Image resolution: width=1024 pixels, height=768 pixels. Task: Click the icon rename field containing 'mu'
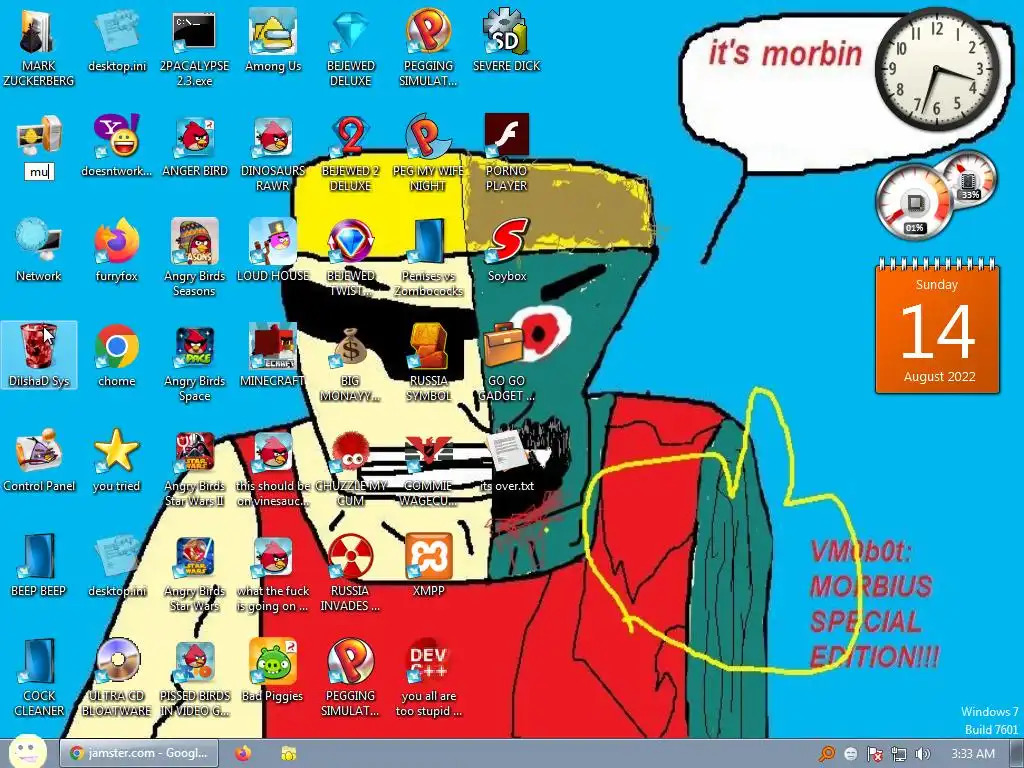pyautogui.click(x=39, y=172)
